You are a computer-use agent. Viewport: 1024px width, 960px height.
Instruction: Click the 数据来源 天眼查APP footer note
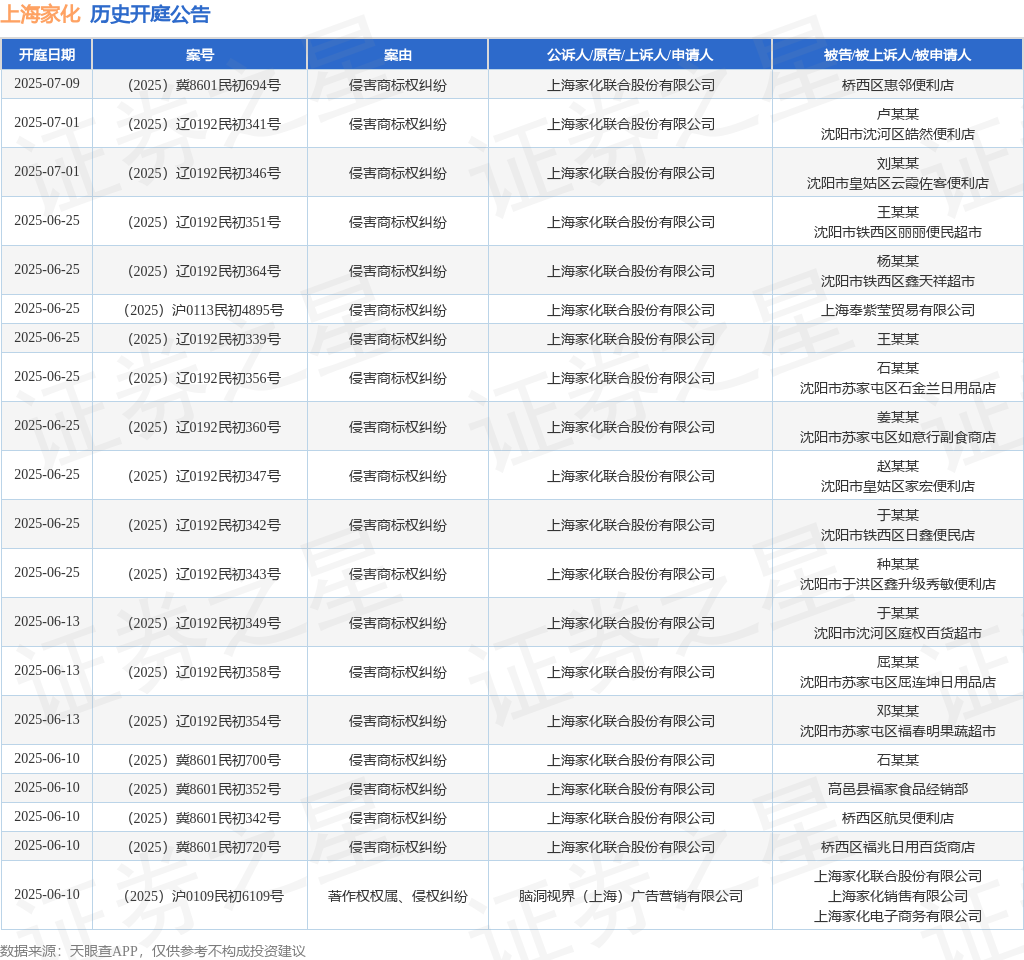pyautogui.click(x=153, y=951)
